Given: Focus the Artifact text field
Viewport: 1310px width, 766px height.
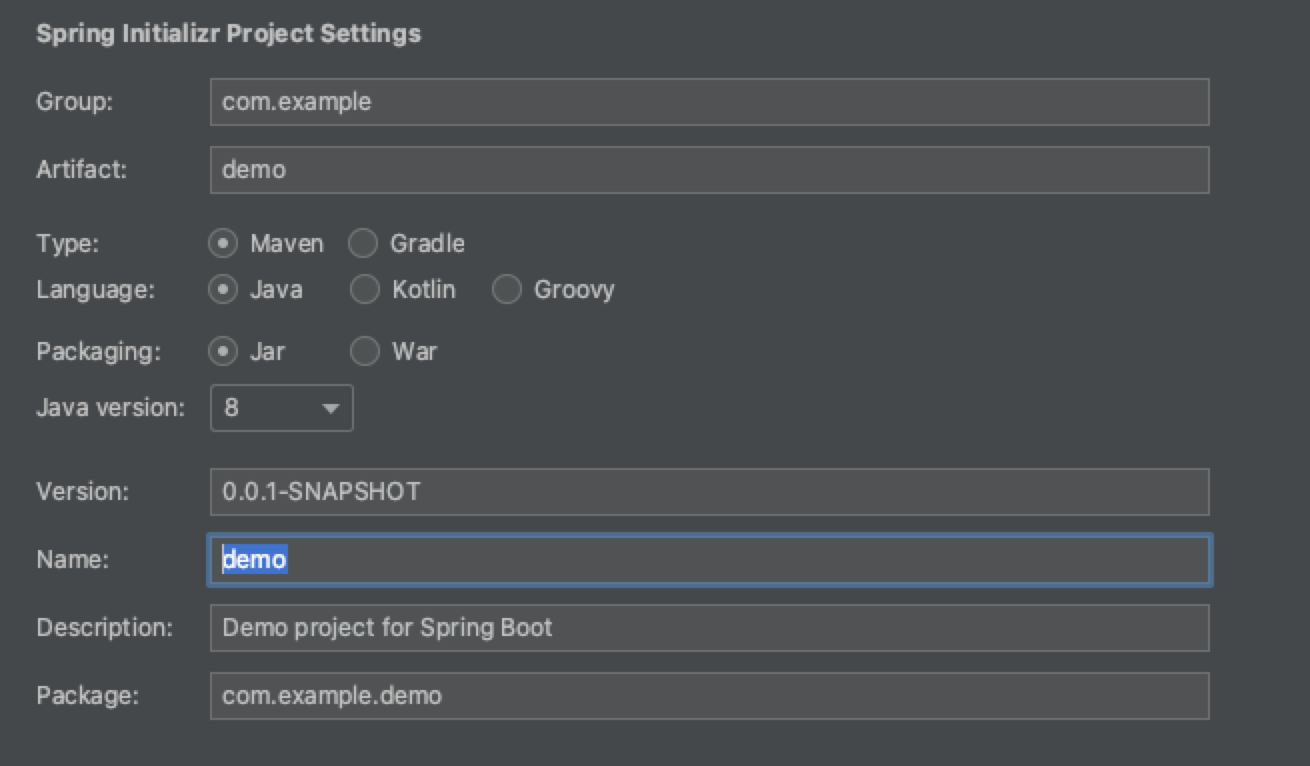Looking at the screenshot, I should pos(709,170).
